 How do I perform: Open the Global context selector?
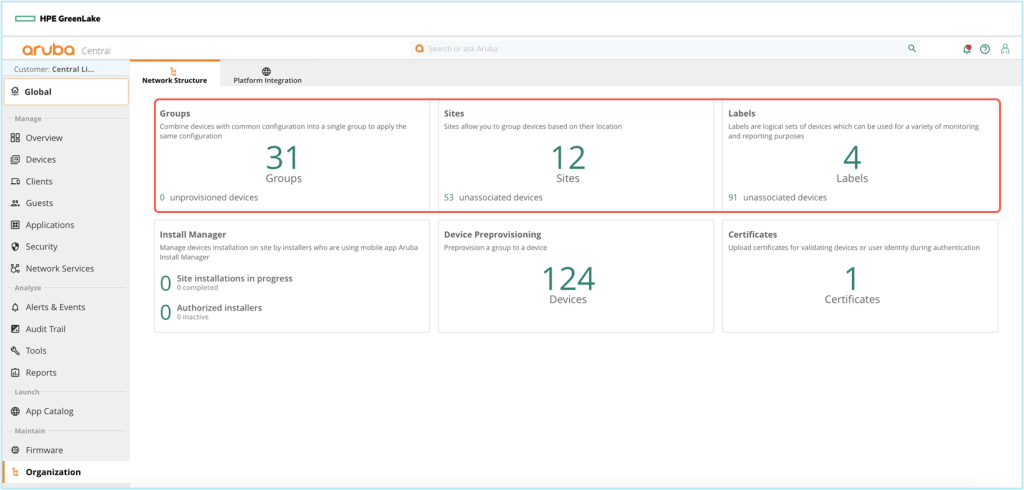[x=65, y=92]
